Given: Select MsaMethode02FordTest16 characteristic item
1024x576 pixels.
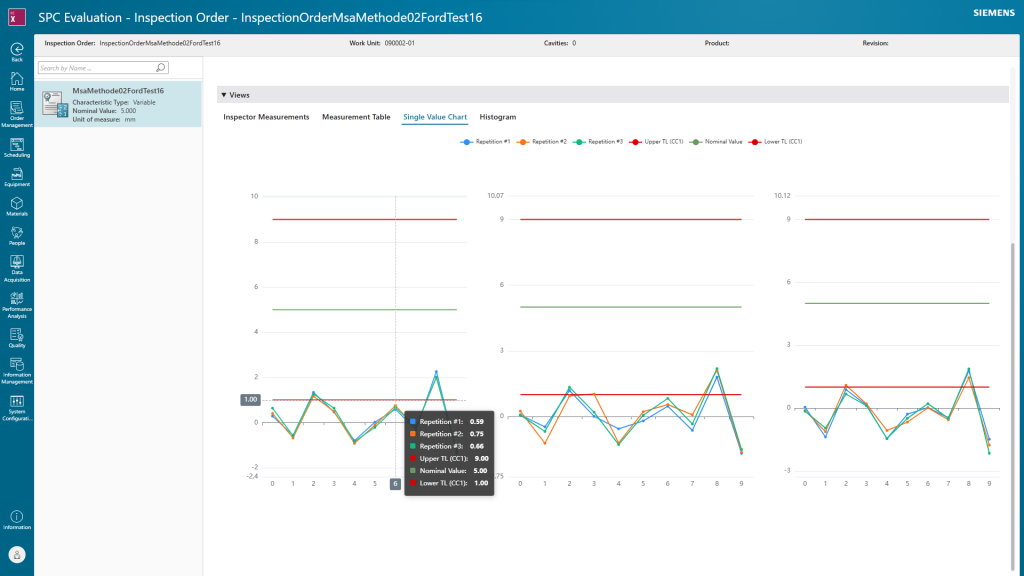Looking at the screenshot, I should tap(118, 103).
